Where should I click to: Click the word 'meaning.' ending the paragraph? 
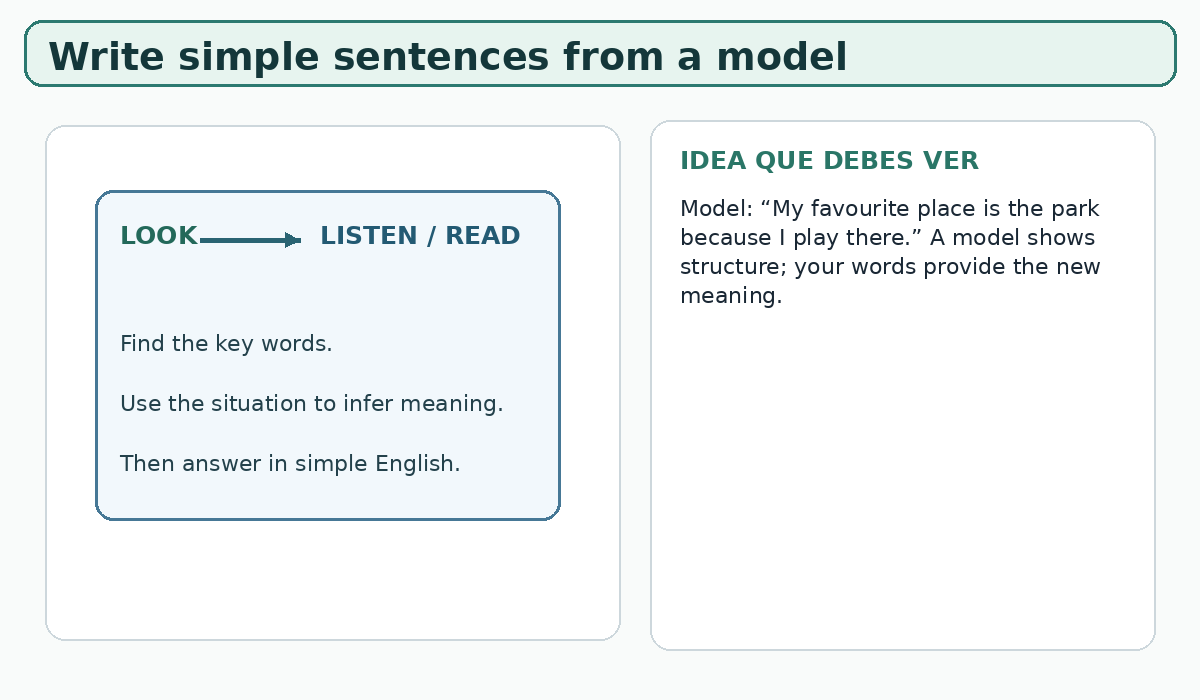coord(731,296)
